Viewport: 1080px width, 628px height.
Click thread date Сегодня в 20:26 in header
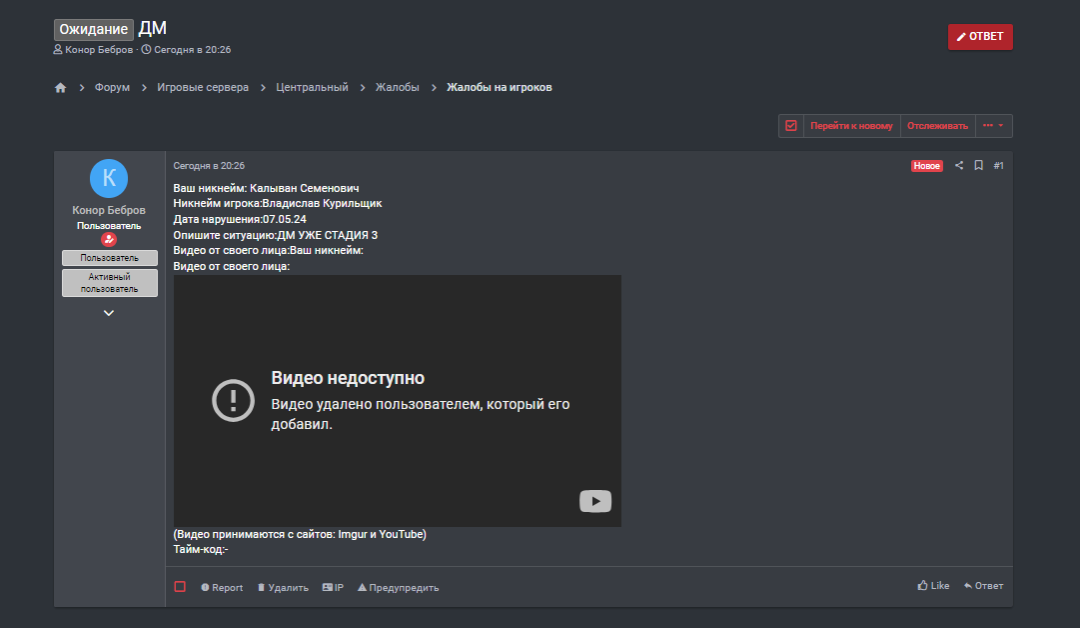point(192,50)
